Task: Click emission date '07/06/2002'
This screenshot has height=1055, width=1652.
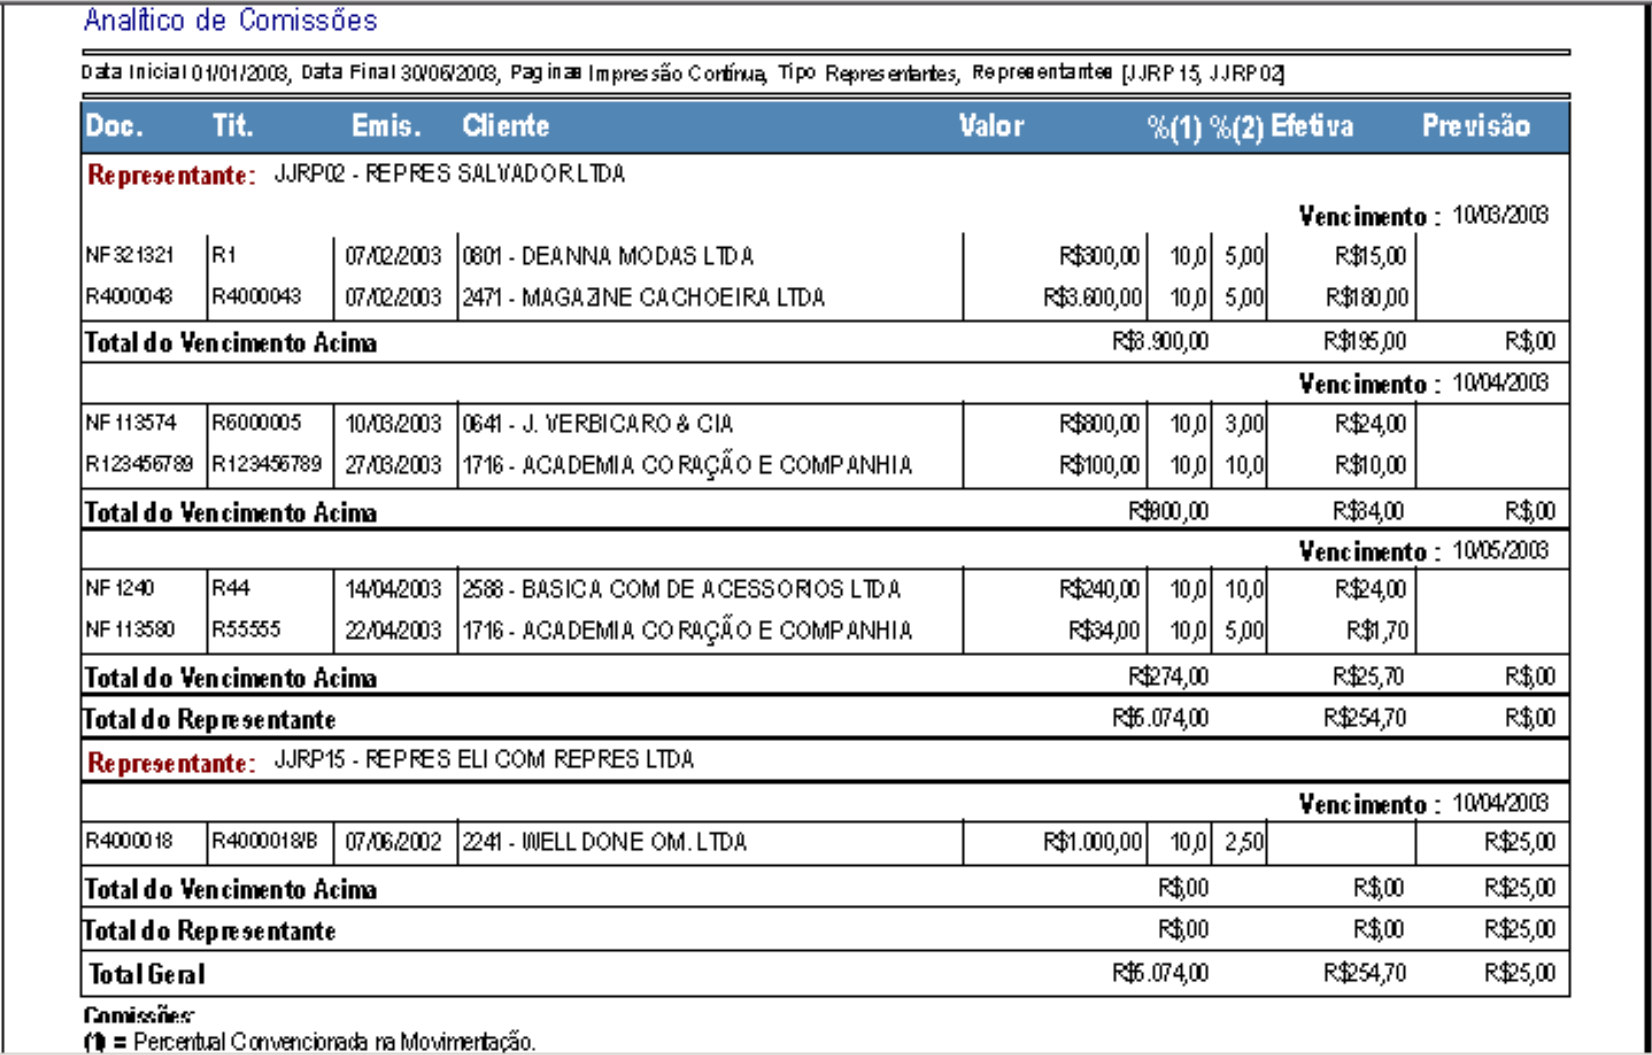Action: 393,842
